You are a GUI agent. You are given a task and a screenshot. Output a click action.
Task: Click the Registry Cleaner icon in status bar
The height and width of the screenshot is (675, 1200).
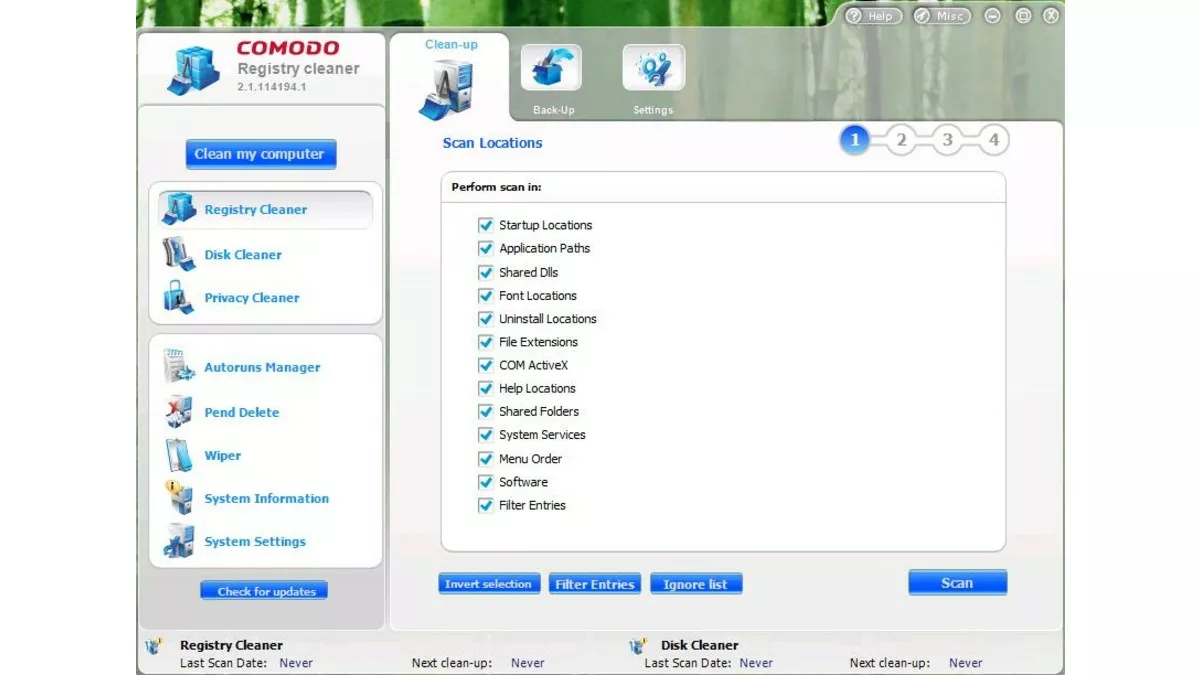[155, 645]
